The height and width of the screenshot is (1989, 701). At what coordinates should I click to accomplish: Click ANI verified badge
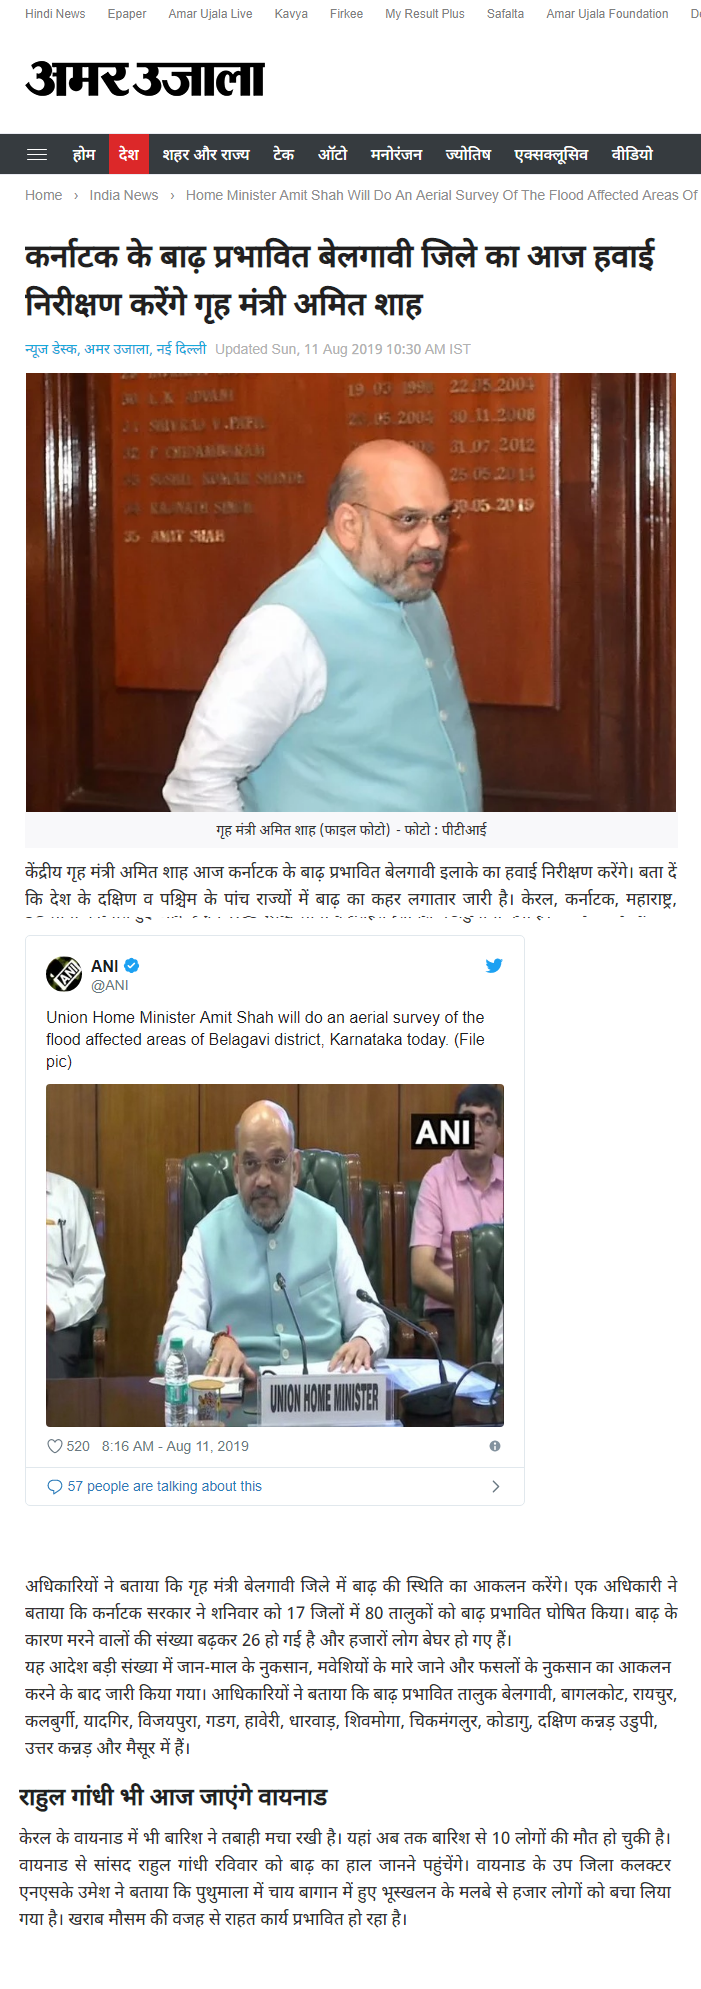coord(132,965)
